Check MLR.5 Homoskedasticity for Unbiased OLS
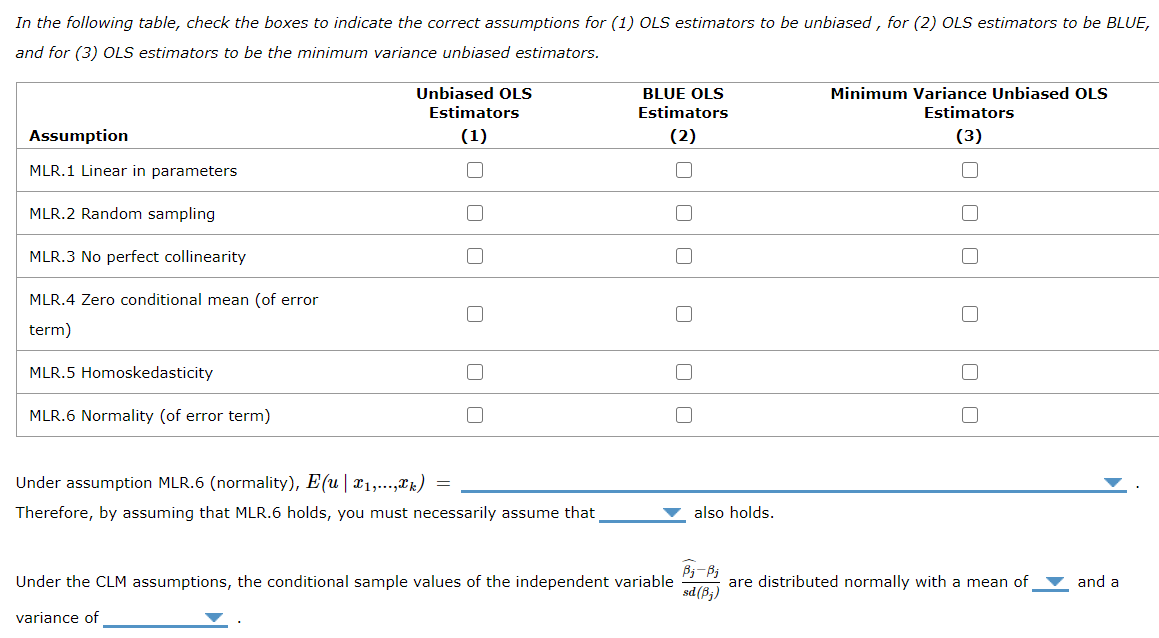1159x638 pixels. point(474,371)
